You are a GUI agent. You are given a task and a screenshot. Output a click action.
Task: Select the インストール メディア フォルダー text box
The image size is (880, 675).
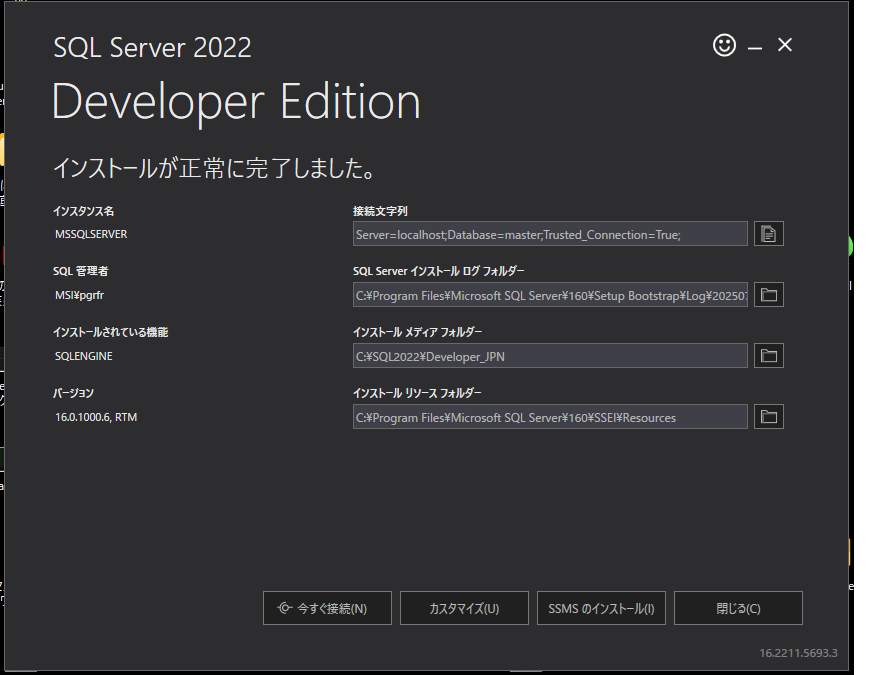click(x=550, y=355)
